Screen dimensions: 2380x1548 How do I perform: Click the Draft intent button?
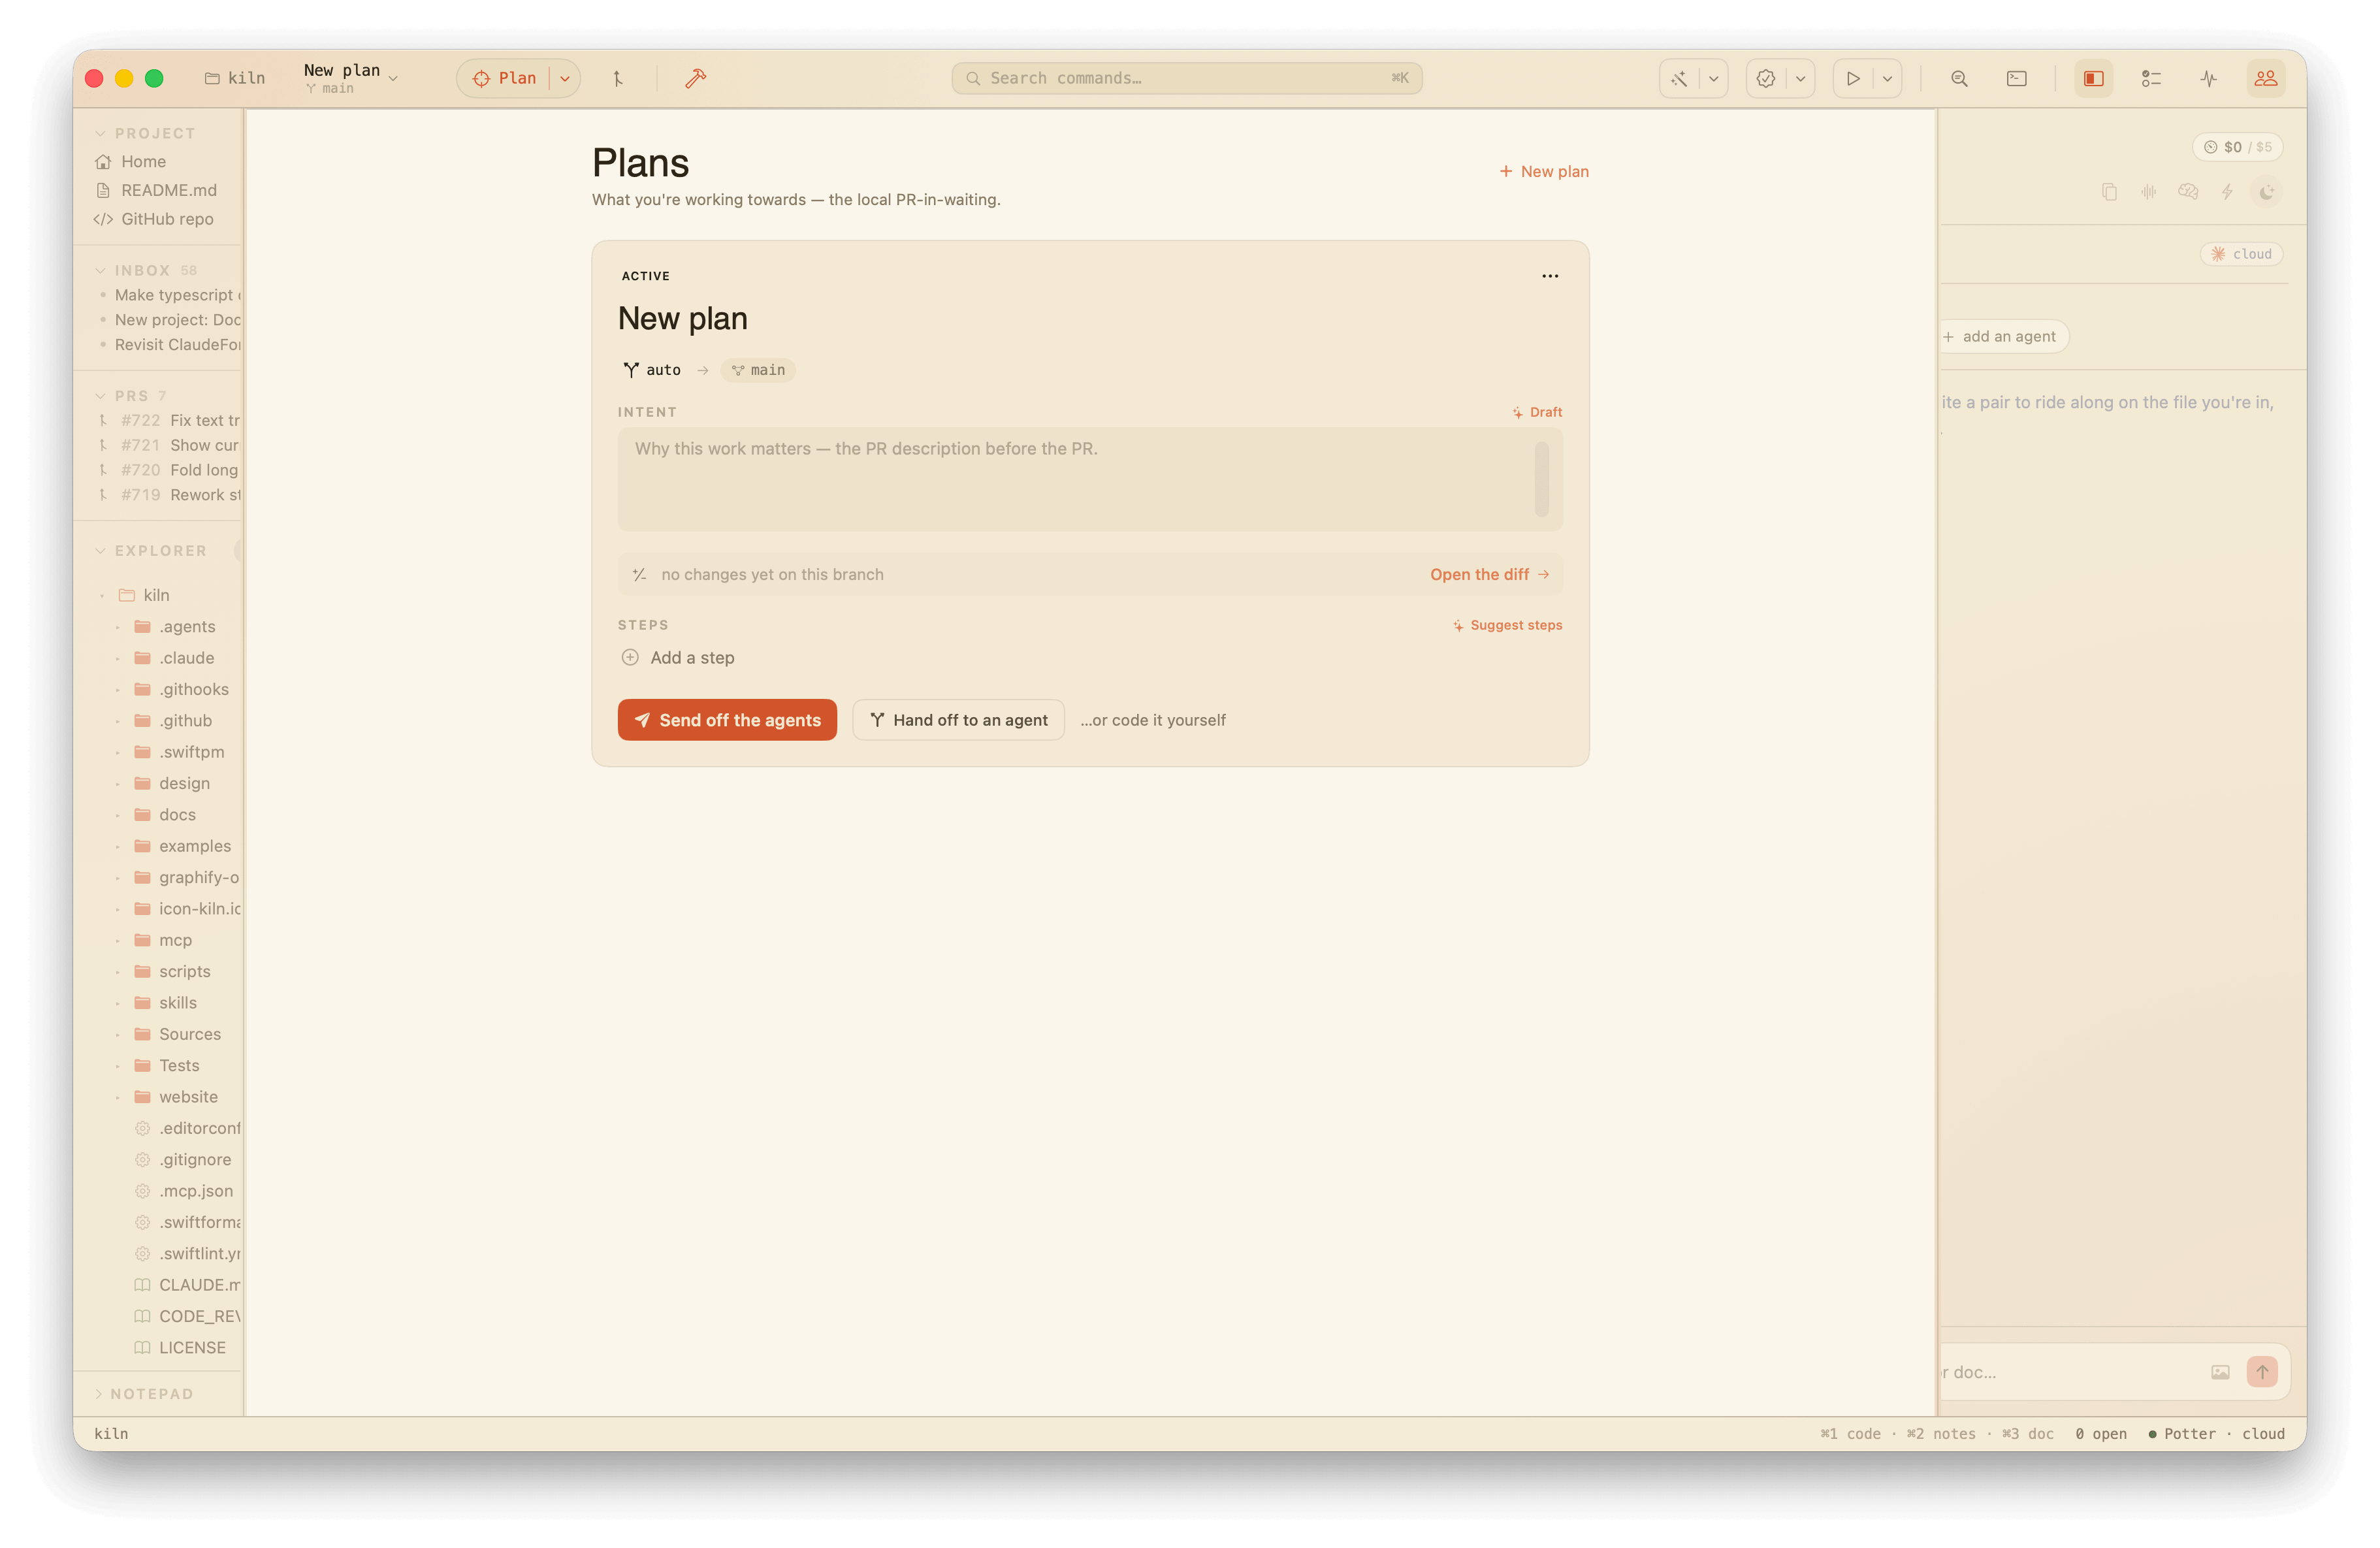(x=1537, y=412)
